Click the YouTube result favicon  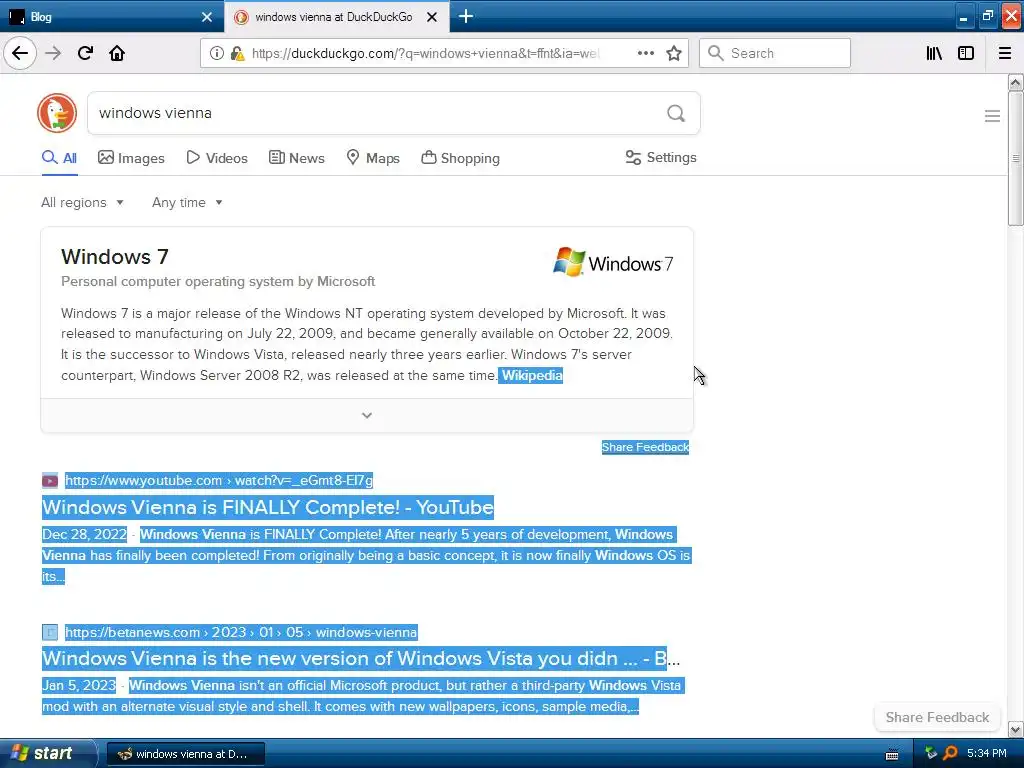[50, 481]
